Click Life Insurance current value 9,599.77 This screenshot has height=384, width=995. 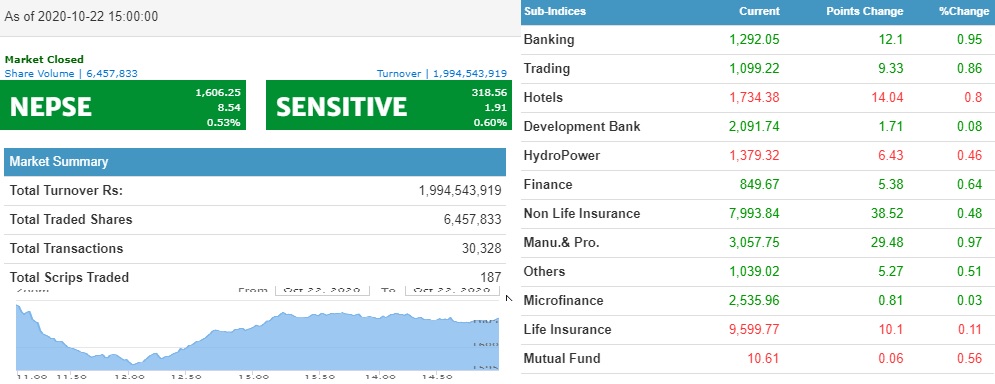coord(754,329)
